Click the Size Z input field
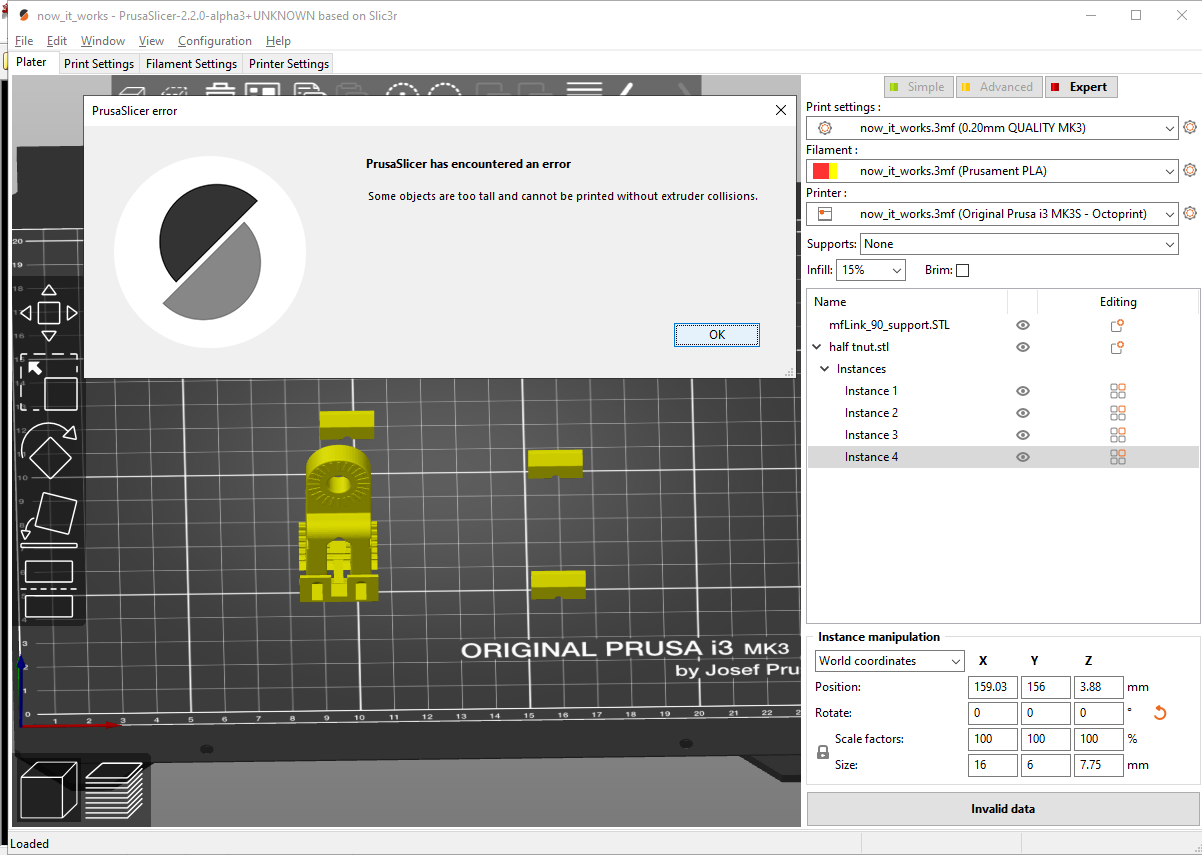This screenshot has height=855, width=1202. [x=1099, y=765]
